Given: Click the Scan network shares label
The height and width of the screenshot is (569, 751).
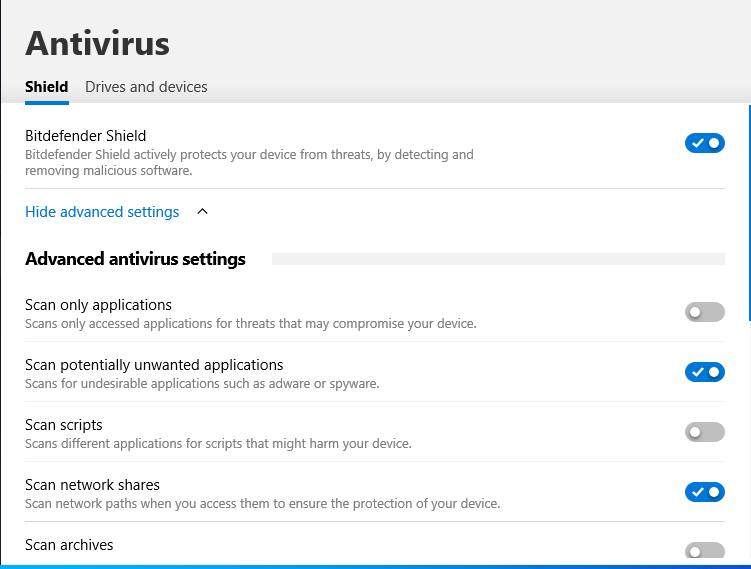Looking at the screenshot, I should click(x=92, y=485).
